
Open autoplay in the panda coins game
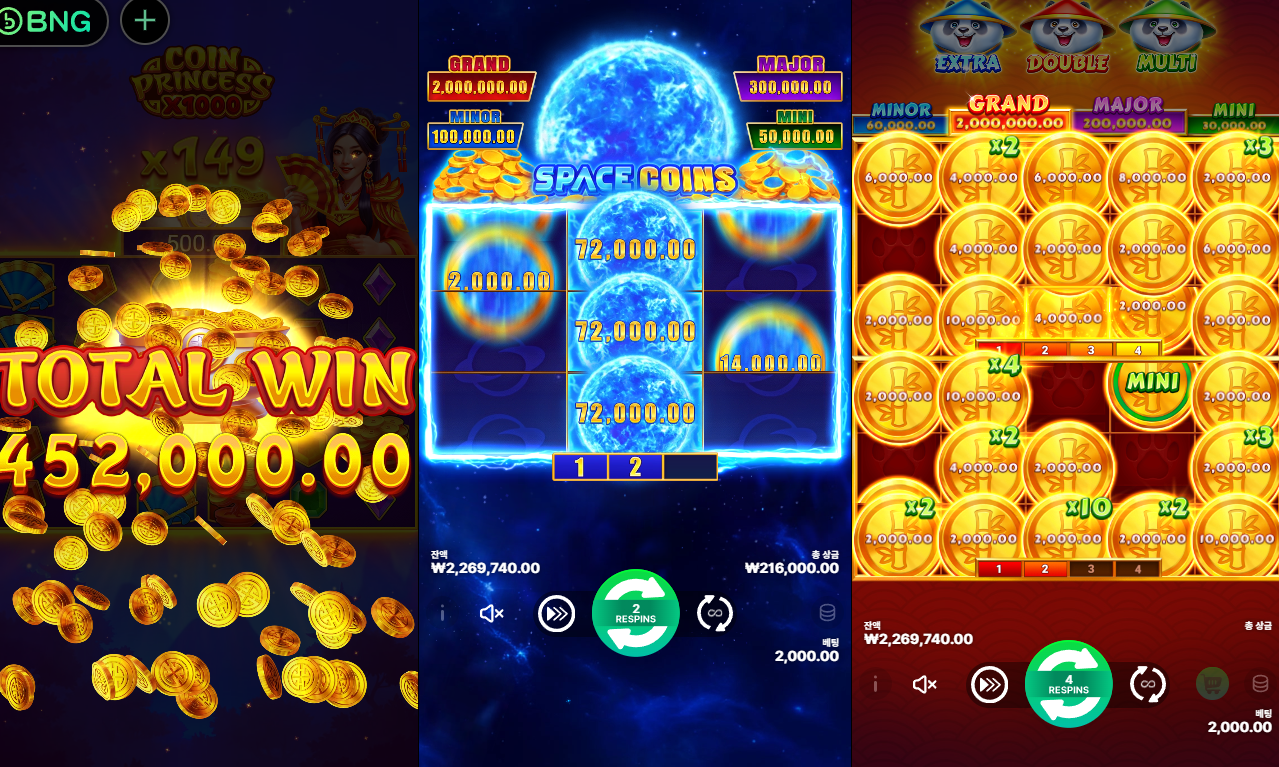[1148, 684]
